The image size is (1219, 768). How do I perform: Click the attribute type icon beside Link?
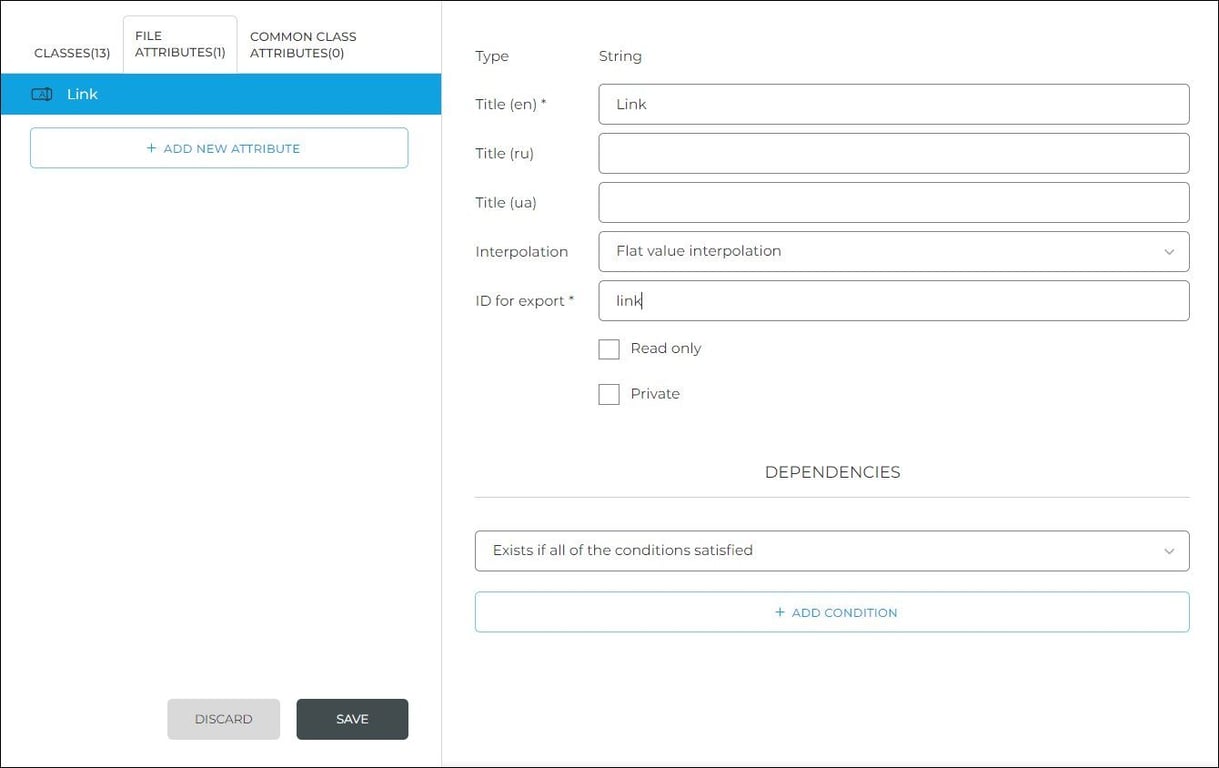[x=41, y=93]
